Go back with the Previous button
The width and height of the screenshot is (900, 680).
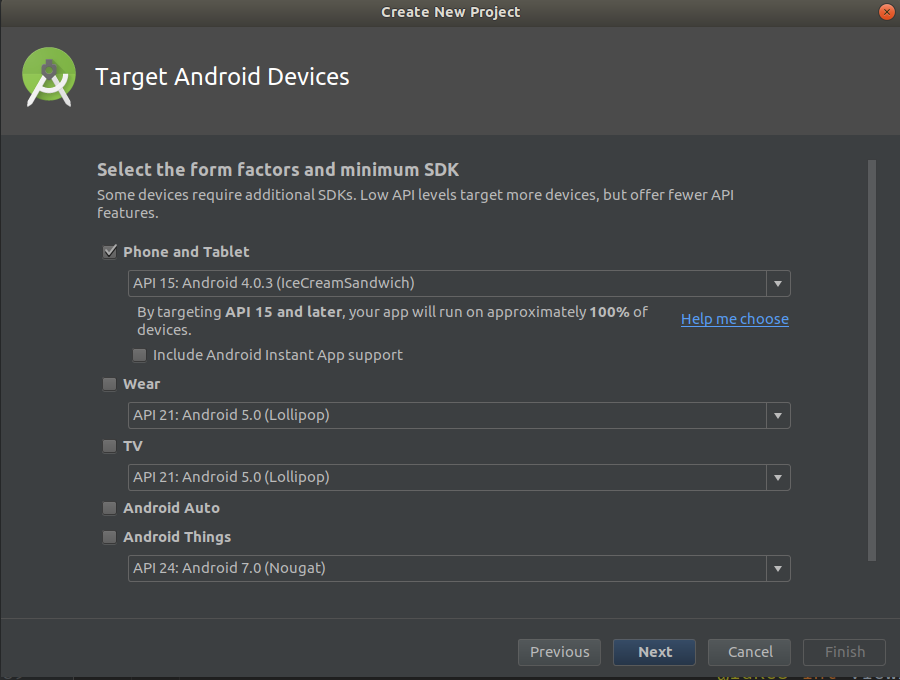[x=560, y=652]
